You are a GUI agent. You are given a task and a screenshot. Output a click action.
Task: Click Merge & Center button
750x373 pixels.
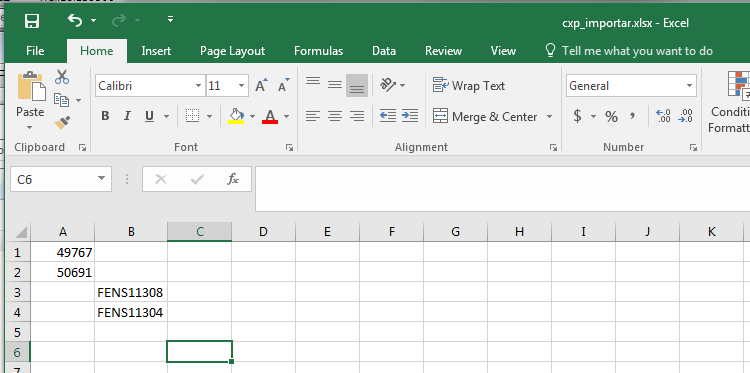485,117
